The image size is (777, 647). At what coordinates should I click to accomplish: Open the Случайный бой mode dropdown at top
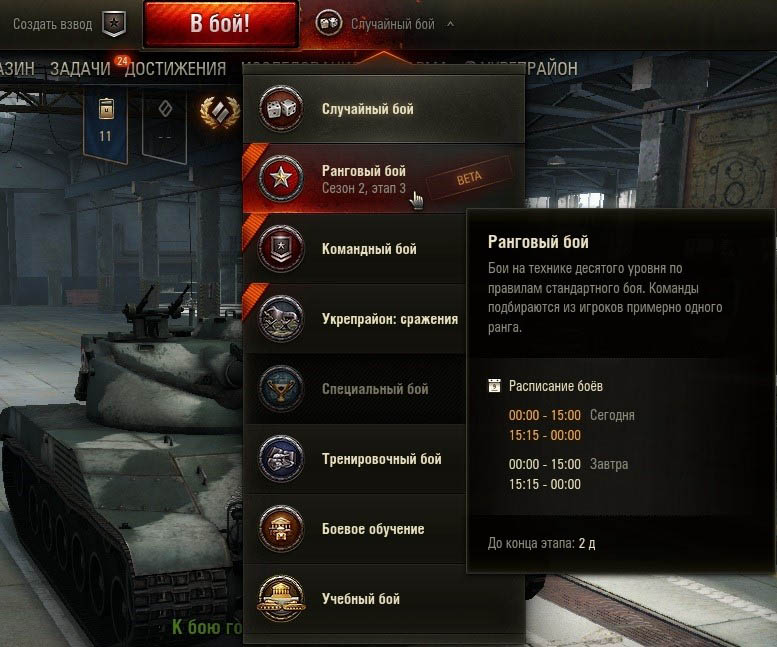coord(384,24)
